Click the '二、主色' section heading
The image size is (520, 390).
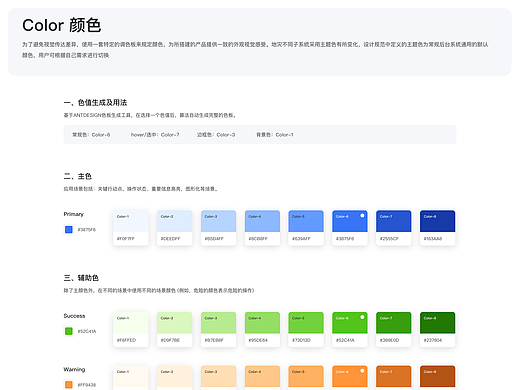(78, 176)
